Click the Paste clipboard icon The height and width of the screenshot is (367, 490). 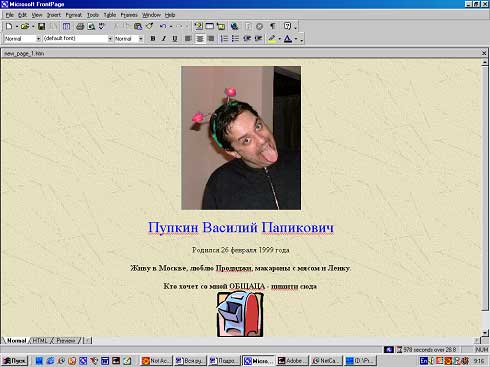pyautogui.click(x=138, y=26)
